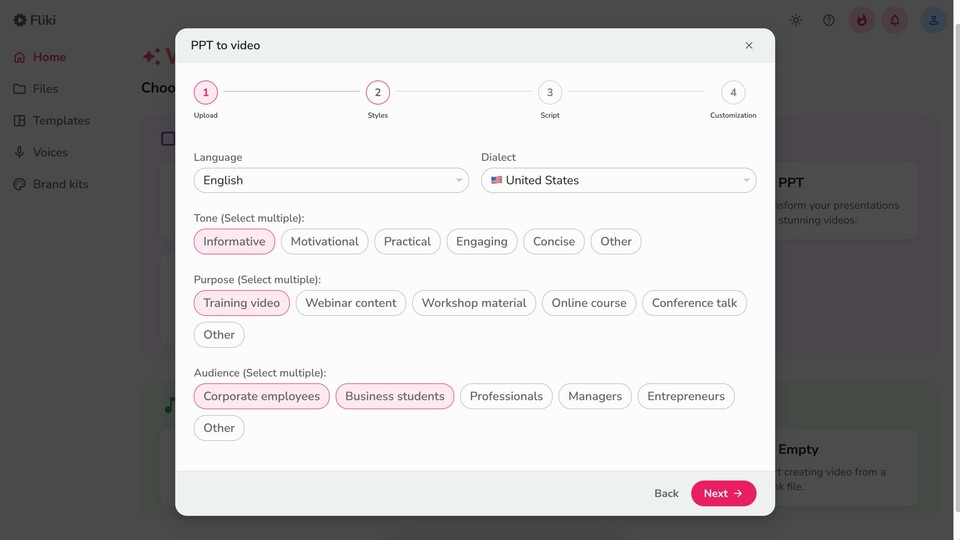
Task: Click the Fliki logo icon
Action: 20,20
